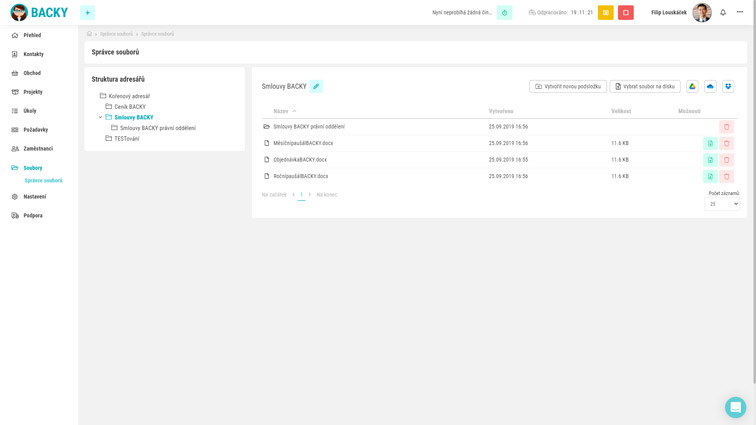Open Kontakty in the sidebar
This screenshot has width=756, height=425.
coord(33,54)
